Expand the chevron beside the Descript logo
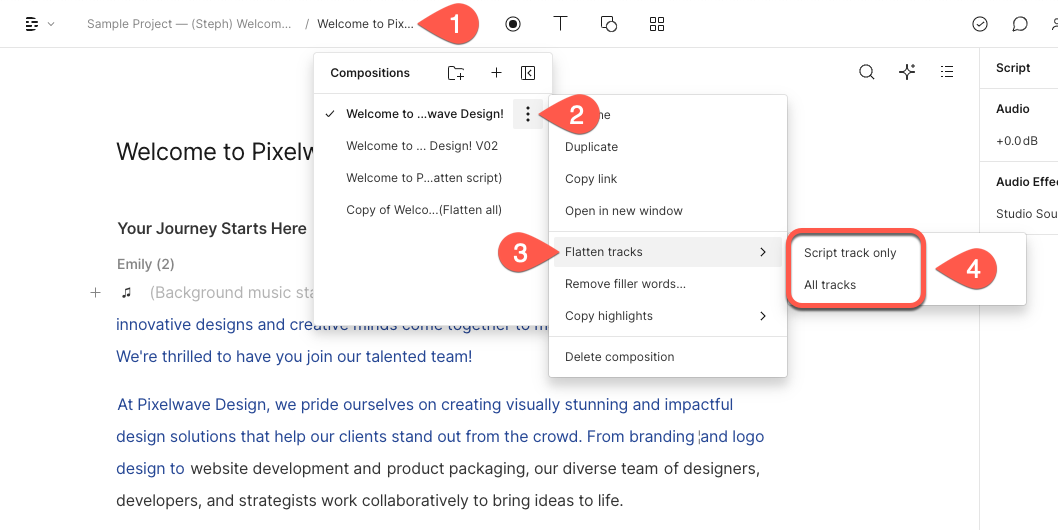Image resolution: width=1058 pixels, height=530 pixels. [51, 24]
